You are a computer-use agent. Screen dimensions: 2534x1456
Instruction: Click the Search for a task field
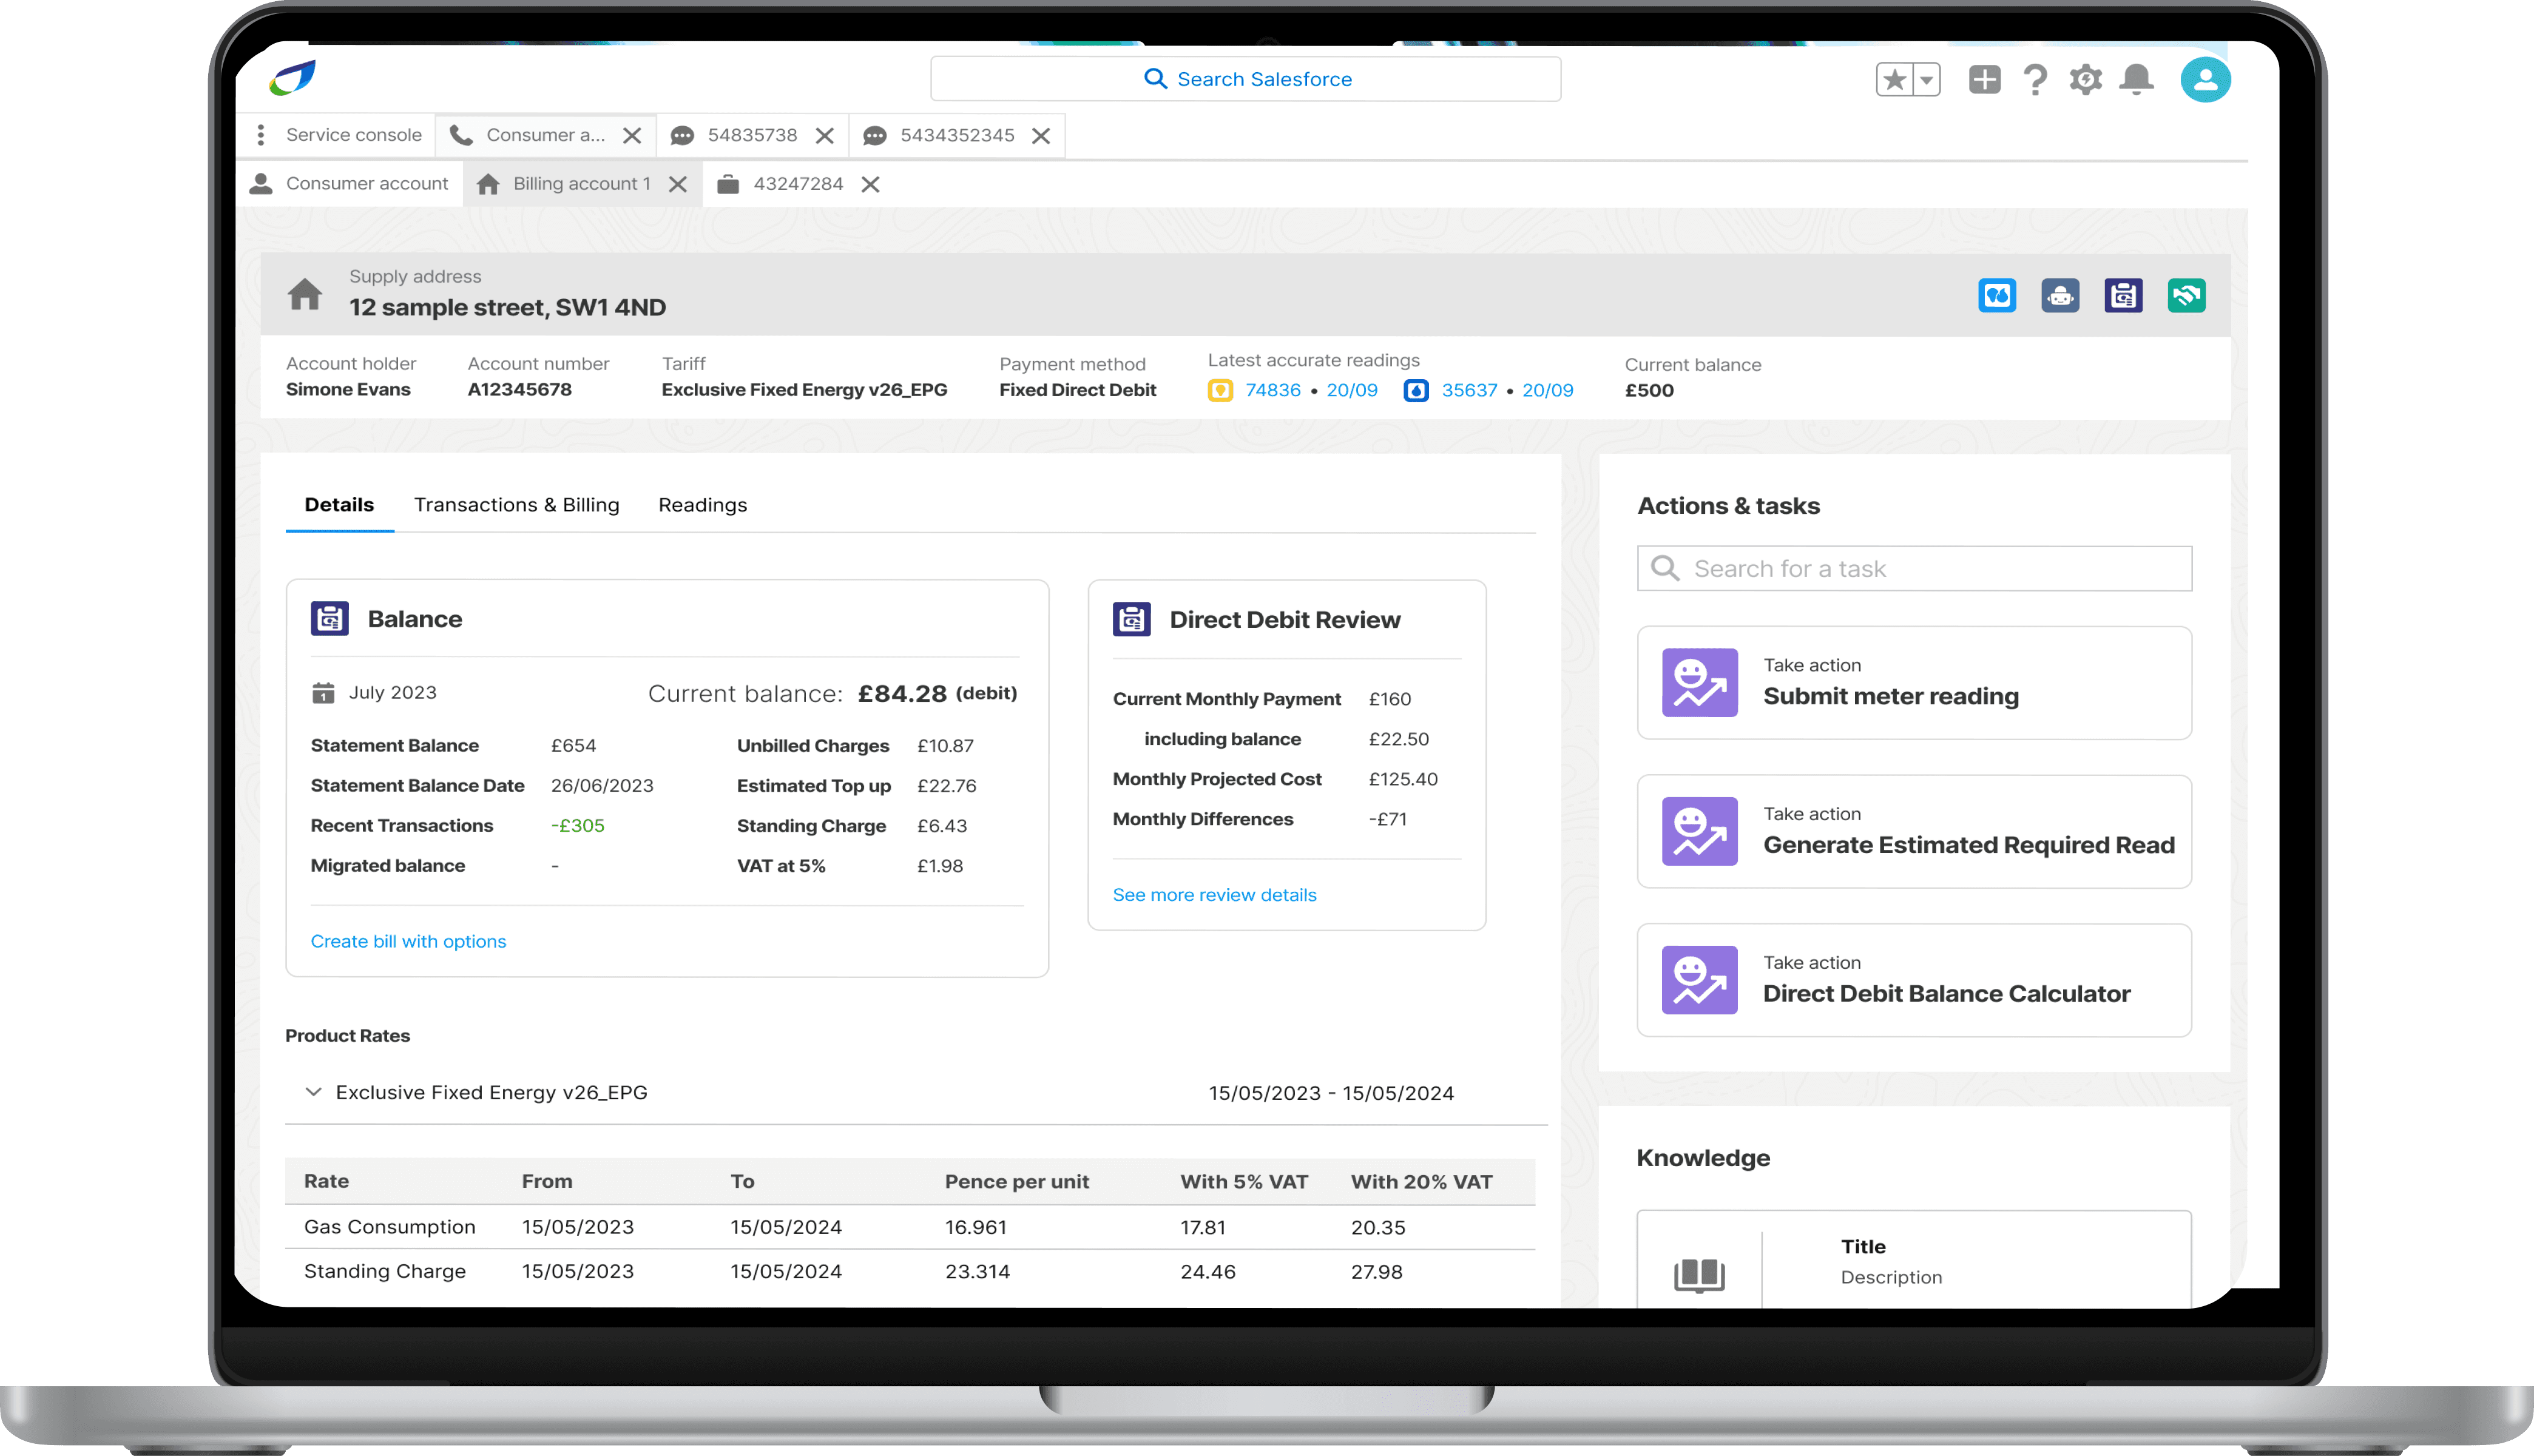click(x=1913, y=568)
